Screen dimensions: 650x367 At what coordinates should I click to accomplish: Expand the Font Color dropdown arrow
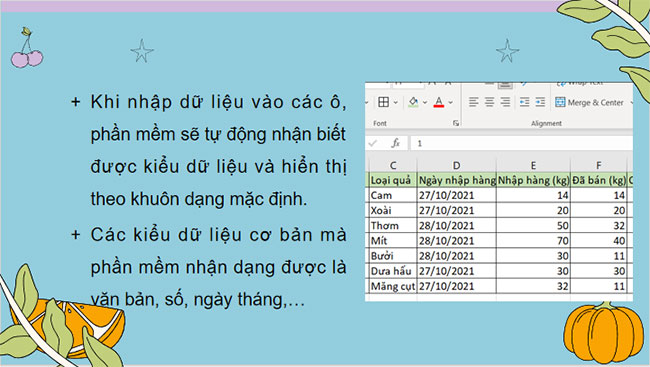pos(451,102)
